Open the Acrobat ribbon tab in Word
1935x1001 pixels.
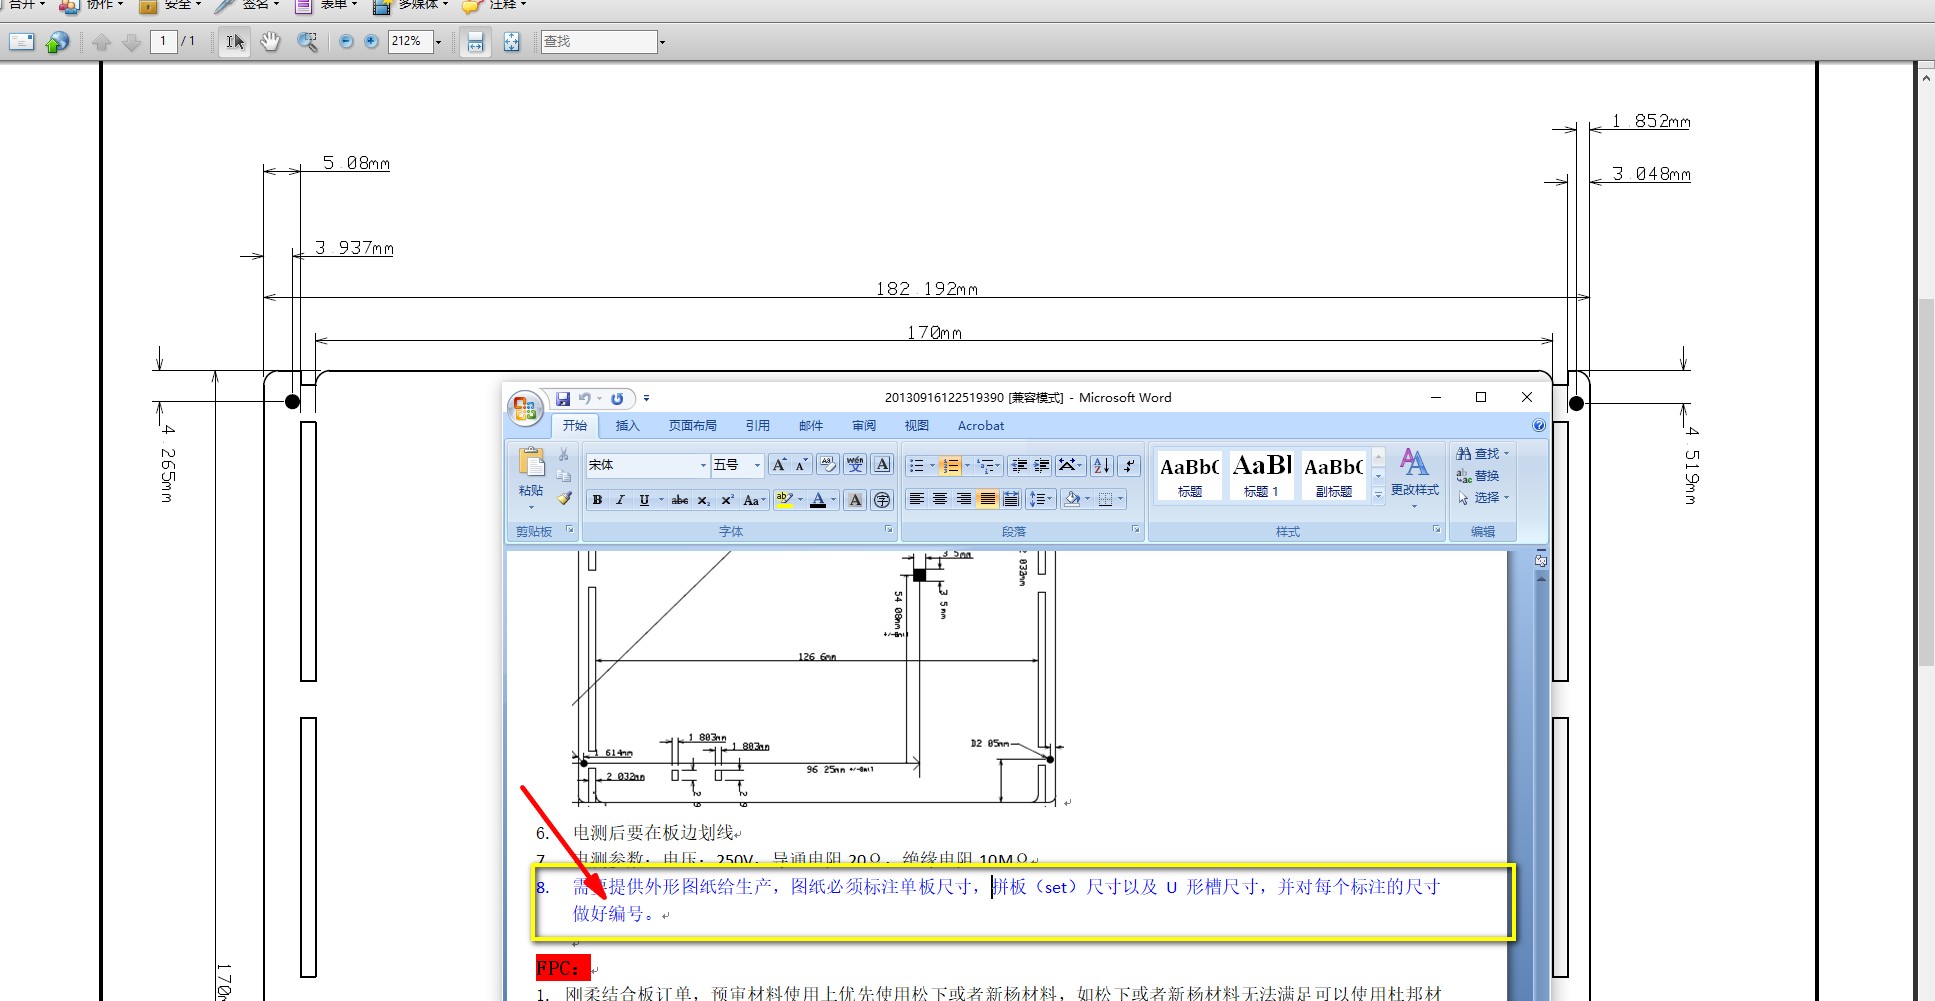click(x=980, y=426)
